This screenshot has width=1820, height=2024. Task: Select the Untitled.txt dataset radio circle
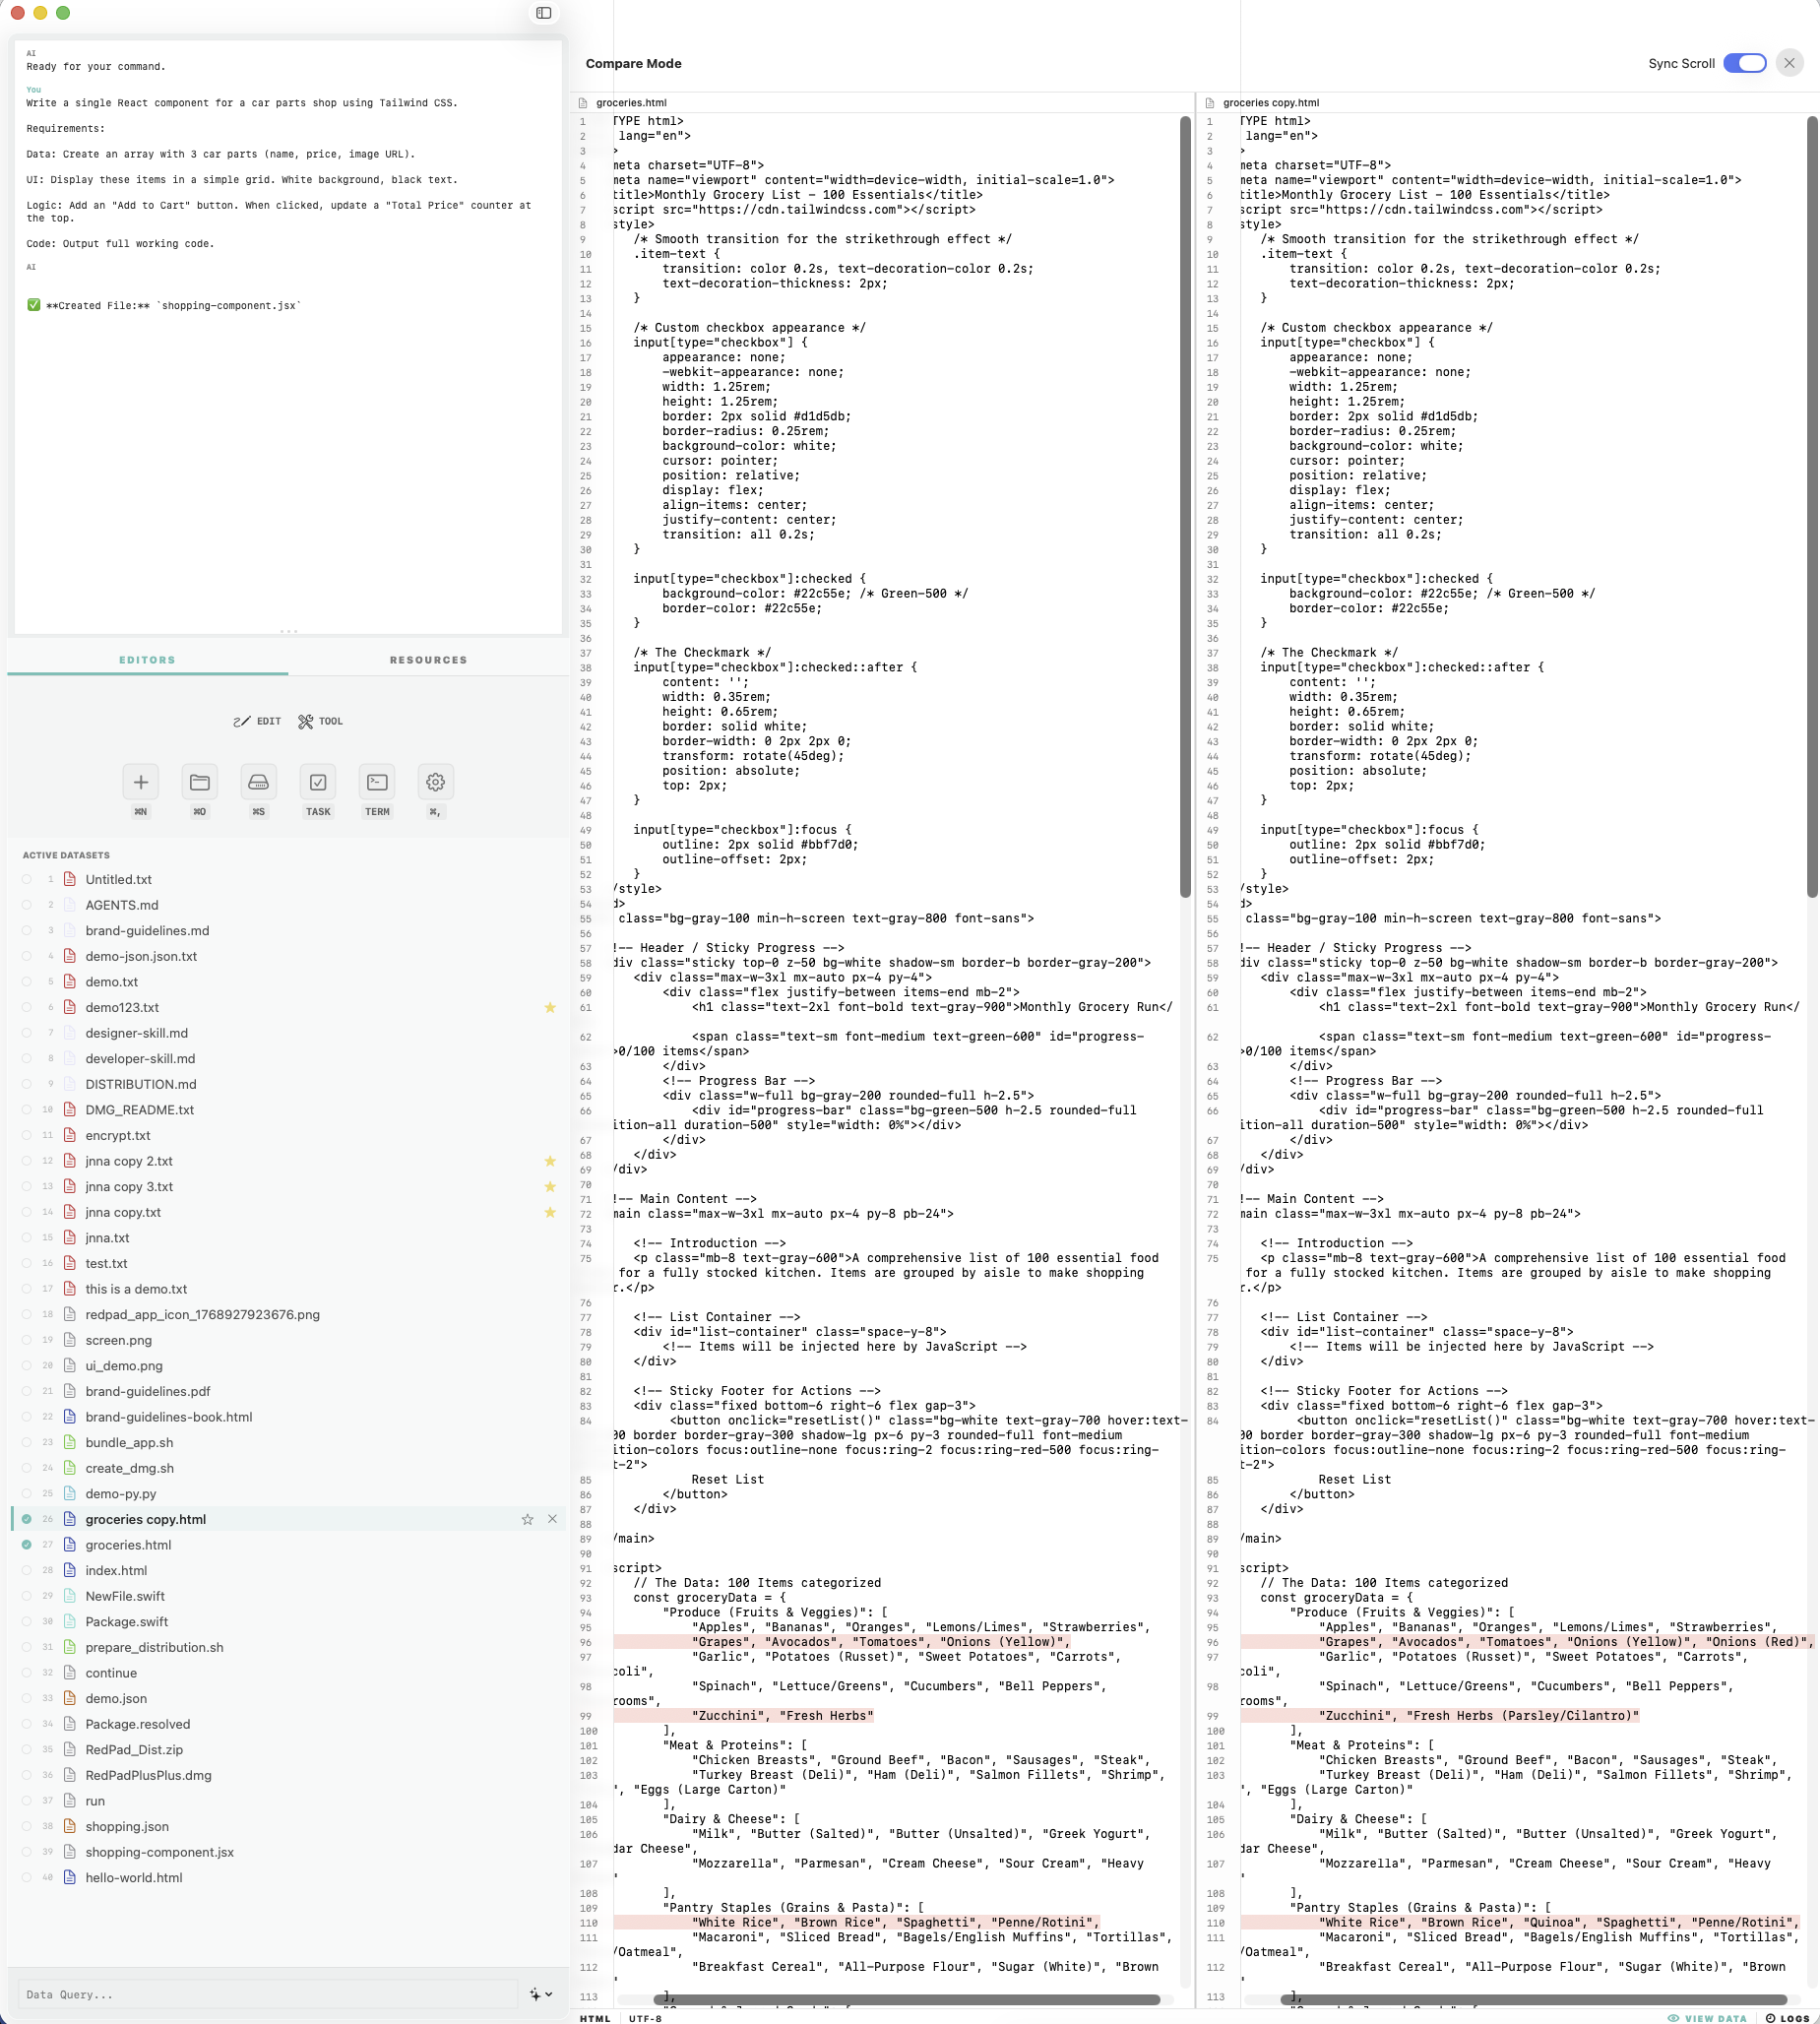(x=27, y=880)
